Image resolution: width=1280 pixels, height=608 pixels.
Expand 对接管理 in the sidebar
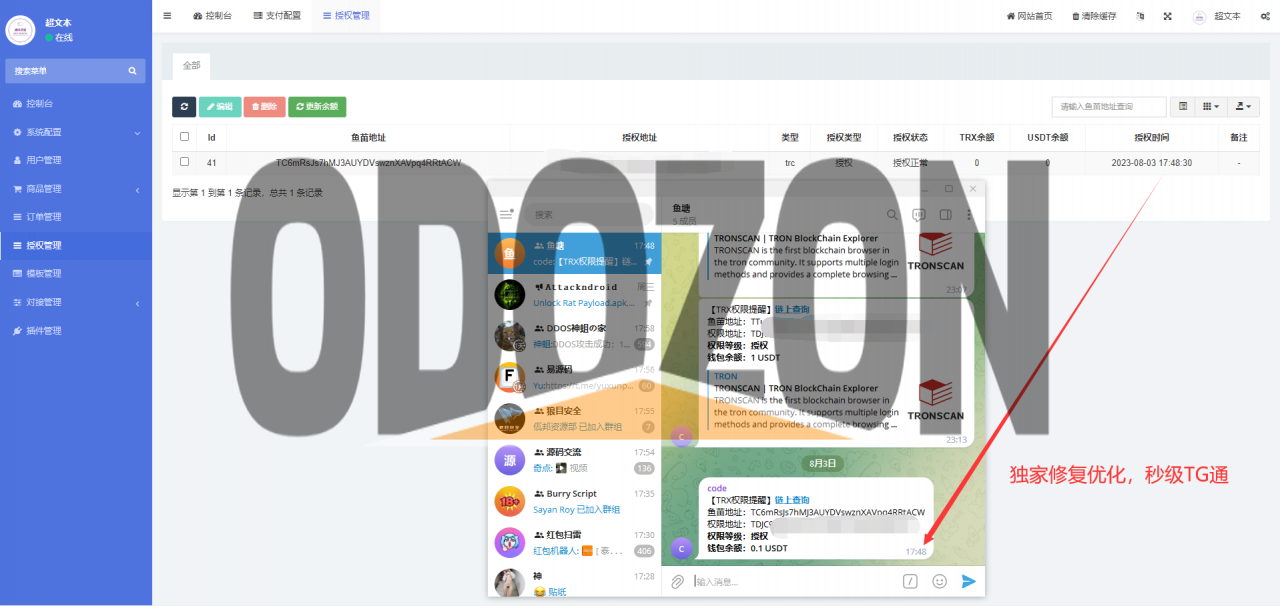[76, 302]
